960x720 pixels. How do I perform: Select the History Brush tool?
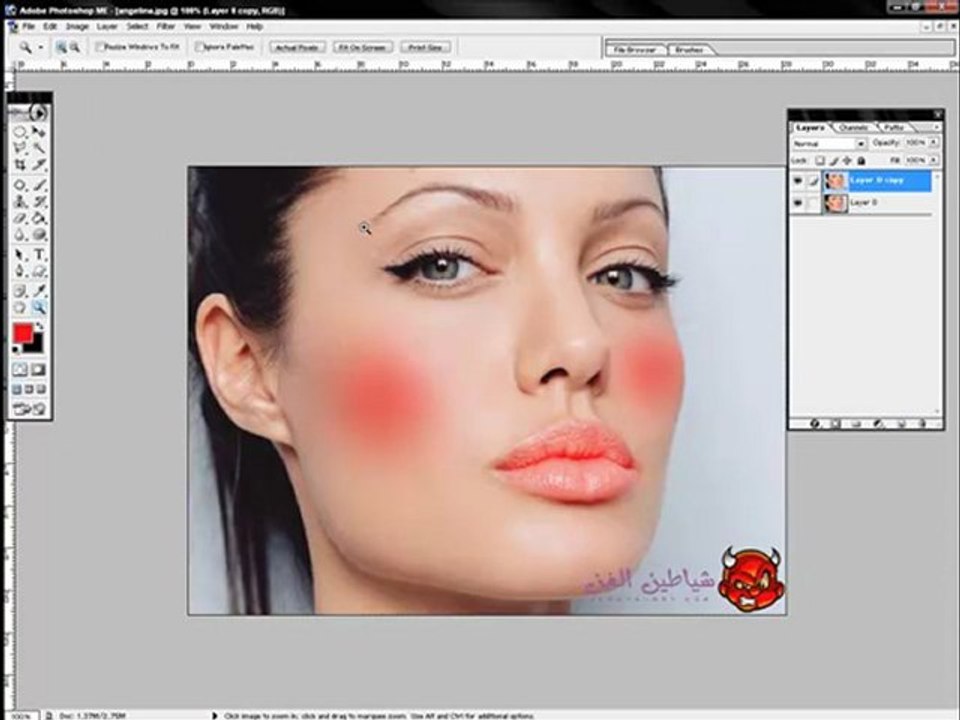point(39,201)
